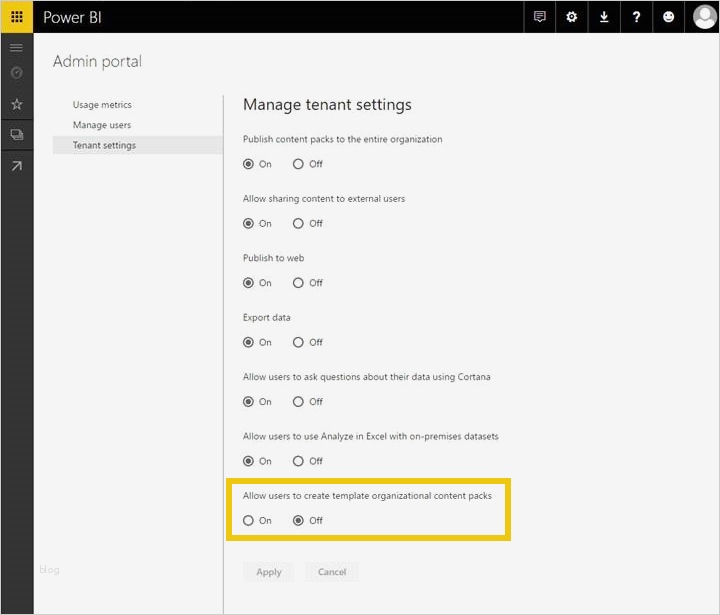The height and width of the screenshot is (615, 720).
Task: Open the notifications icon in header
Action: pos(540,17)
